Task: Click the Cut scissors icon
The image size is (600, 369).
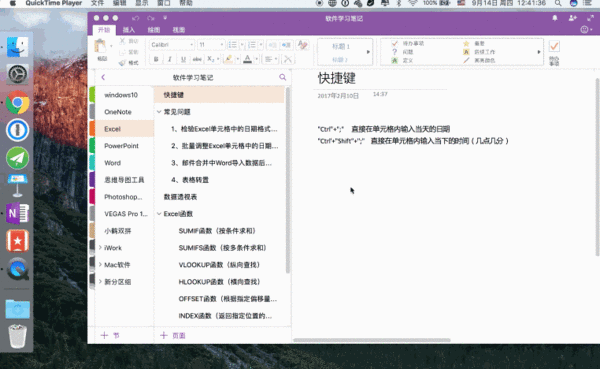Action: (122, 41)
